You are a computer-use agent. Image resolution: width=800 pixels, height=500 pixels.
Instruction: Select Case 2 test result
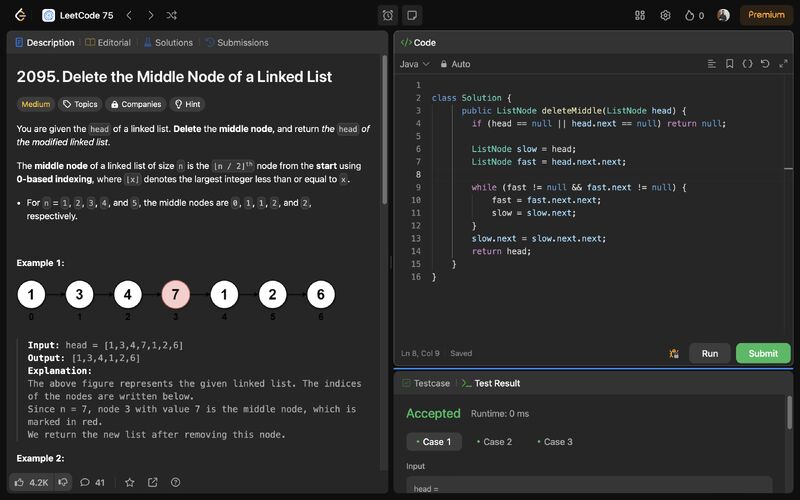[494, 442]
